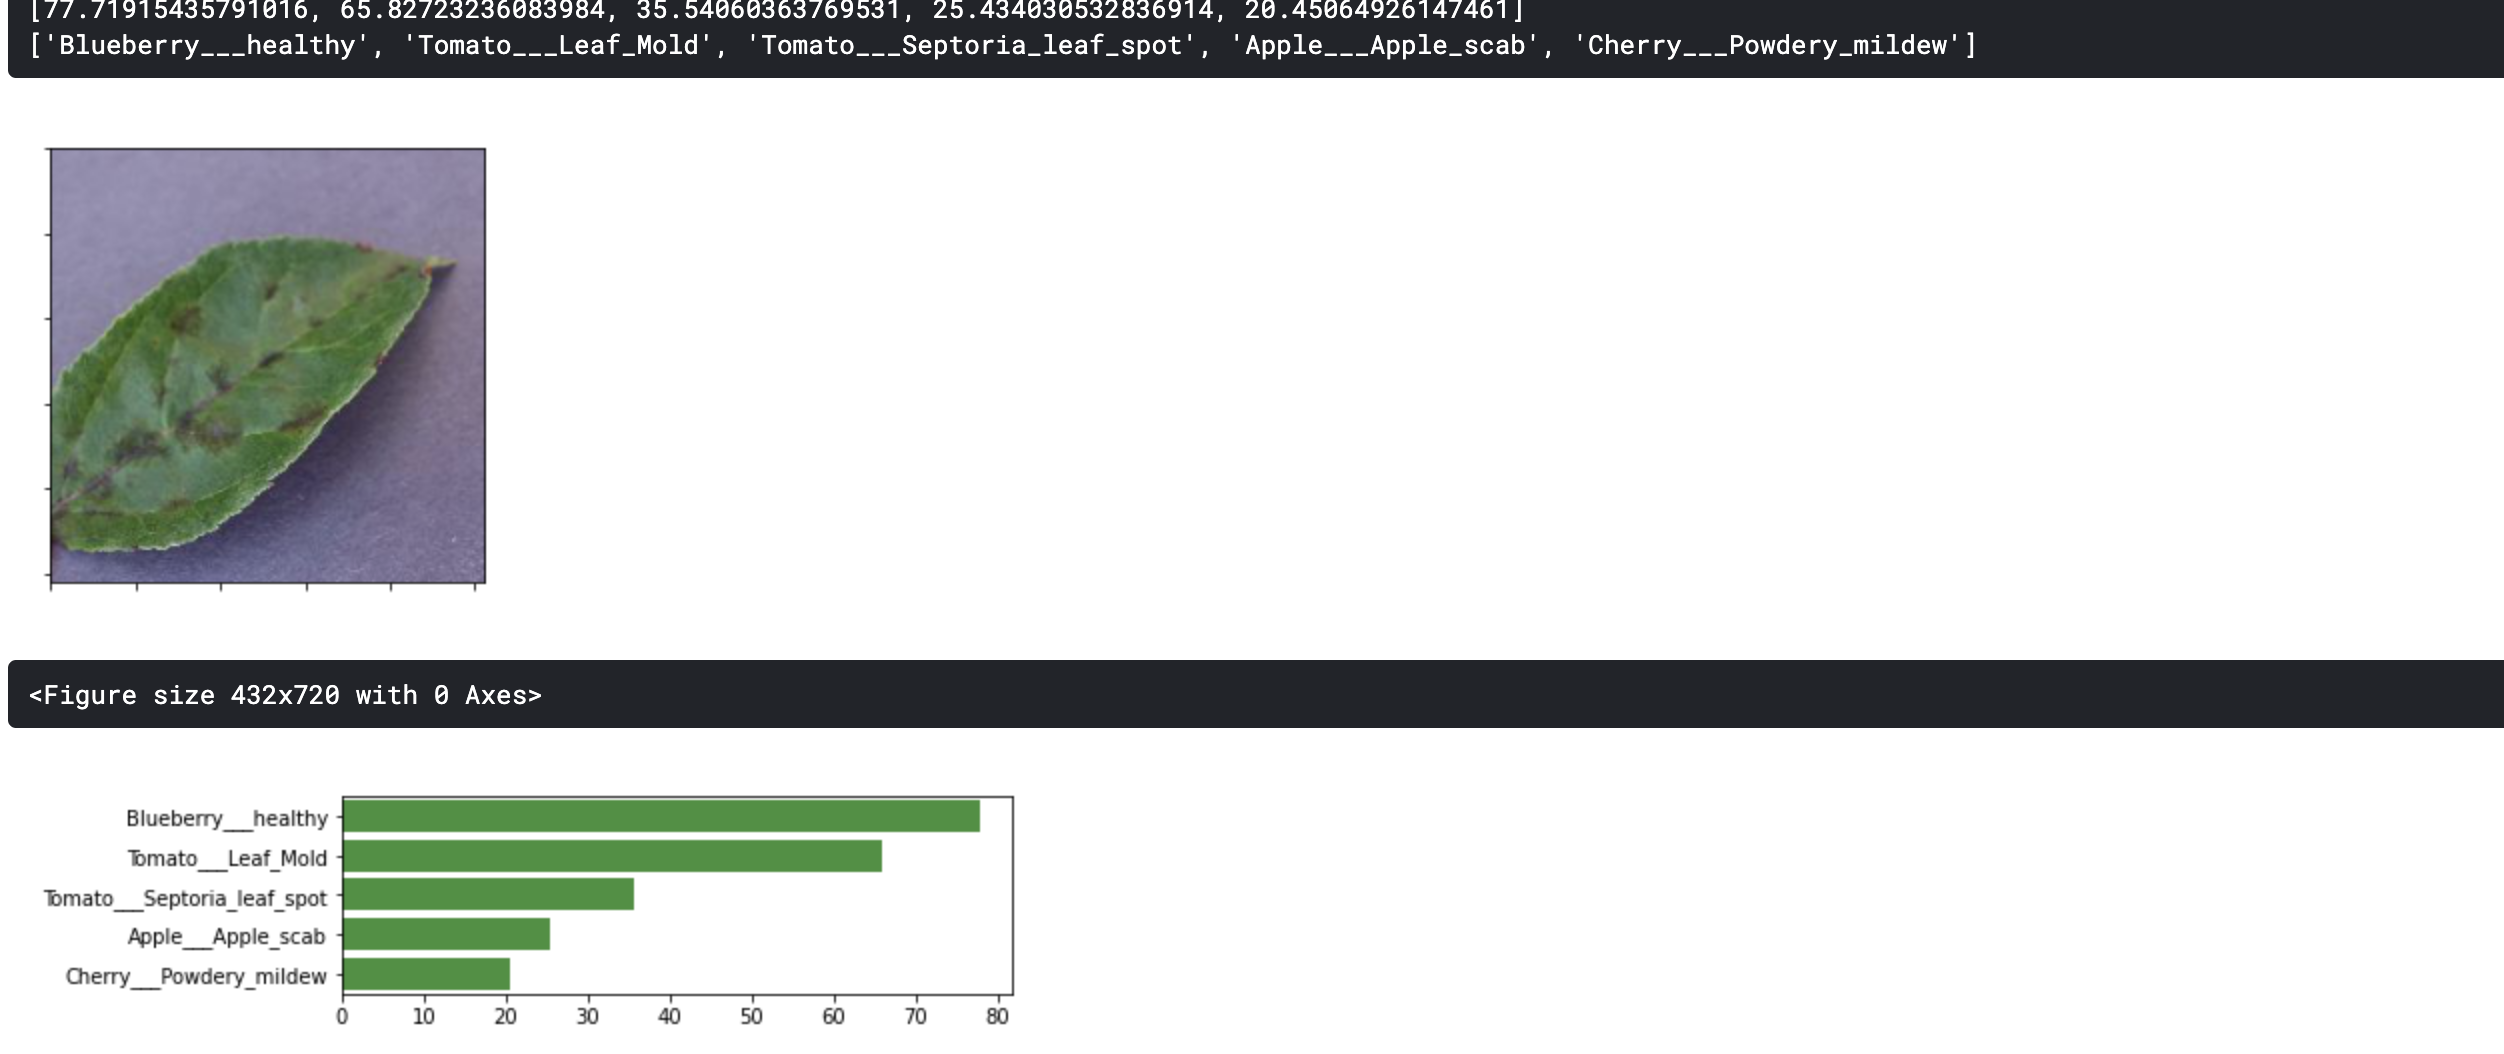
Task: Click the Blueberry___healthy y-axis label
Action: [x=227, y=818]
